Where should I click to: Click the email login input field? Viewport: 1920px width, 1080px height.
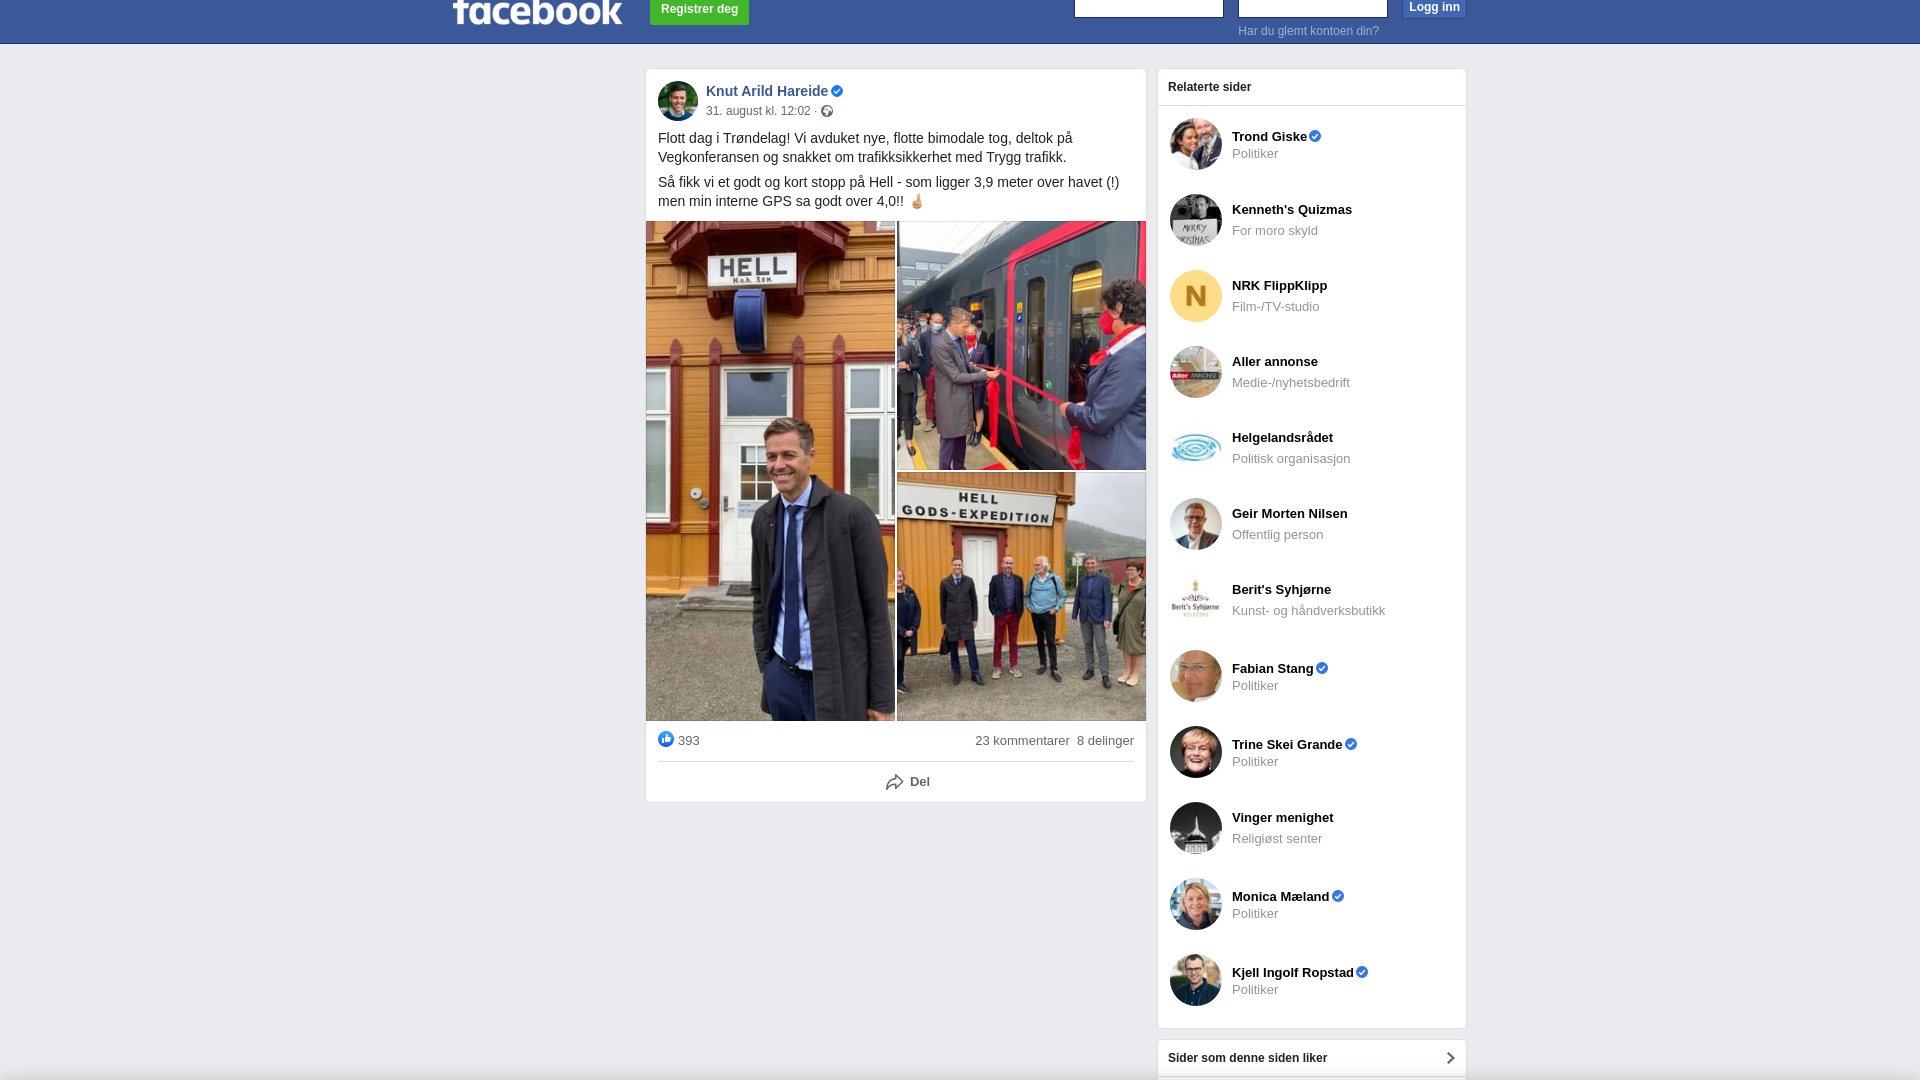click(1149, 8)
